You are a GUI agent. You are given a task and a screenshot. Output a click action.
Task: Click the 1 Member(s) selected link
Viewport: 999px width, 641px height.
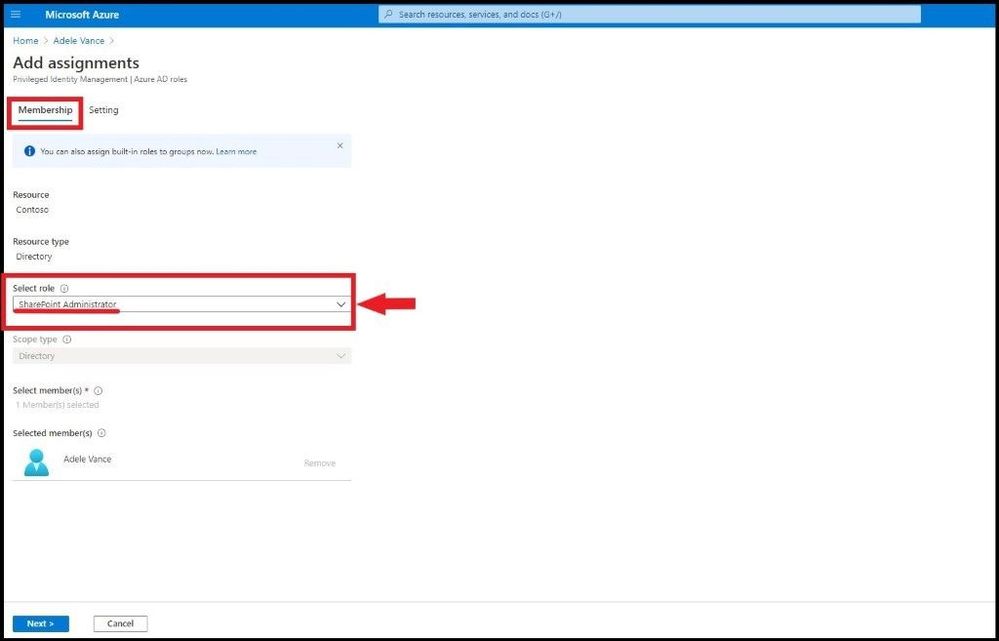pos(57,405)
